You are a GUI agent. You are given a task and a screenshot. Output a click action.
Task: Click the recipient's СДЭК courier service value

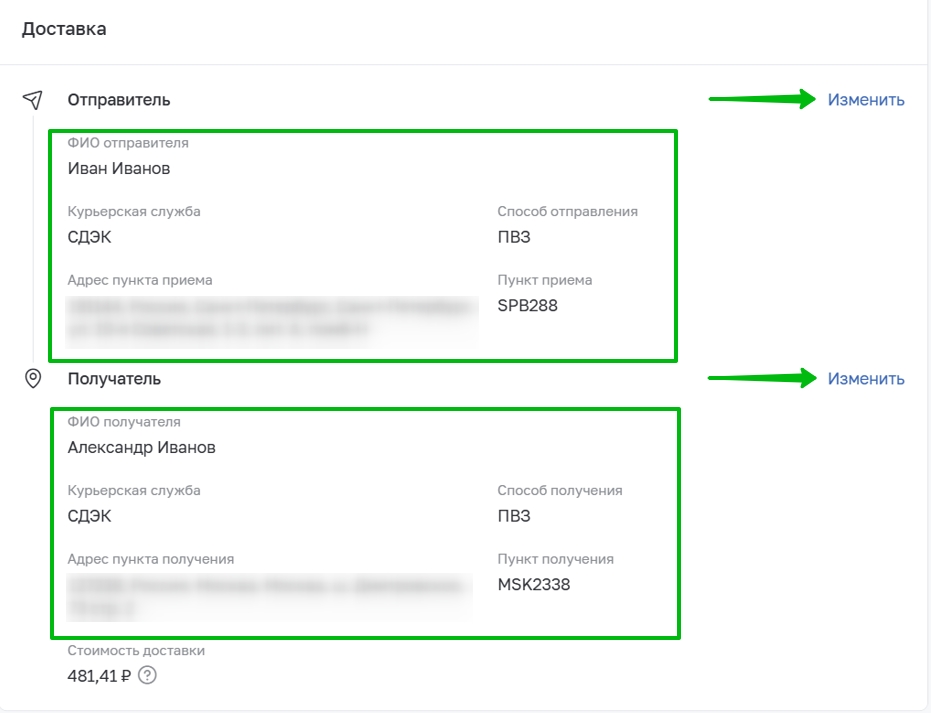click(x=89, y=516)
